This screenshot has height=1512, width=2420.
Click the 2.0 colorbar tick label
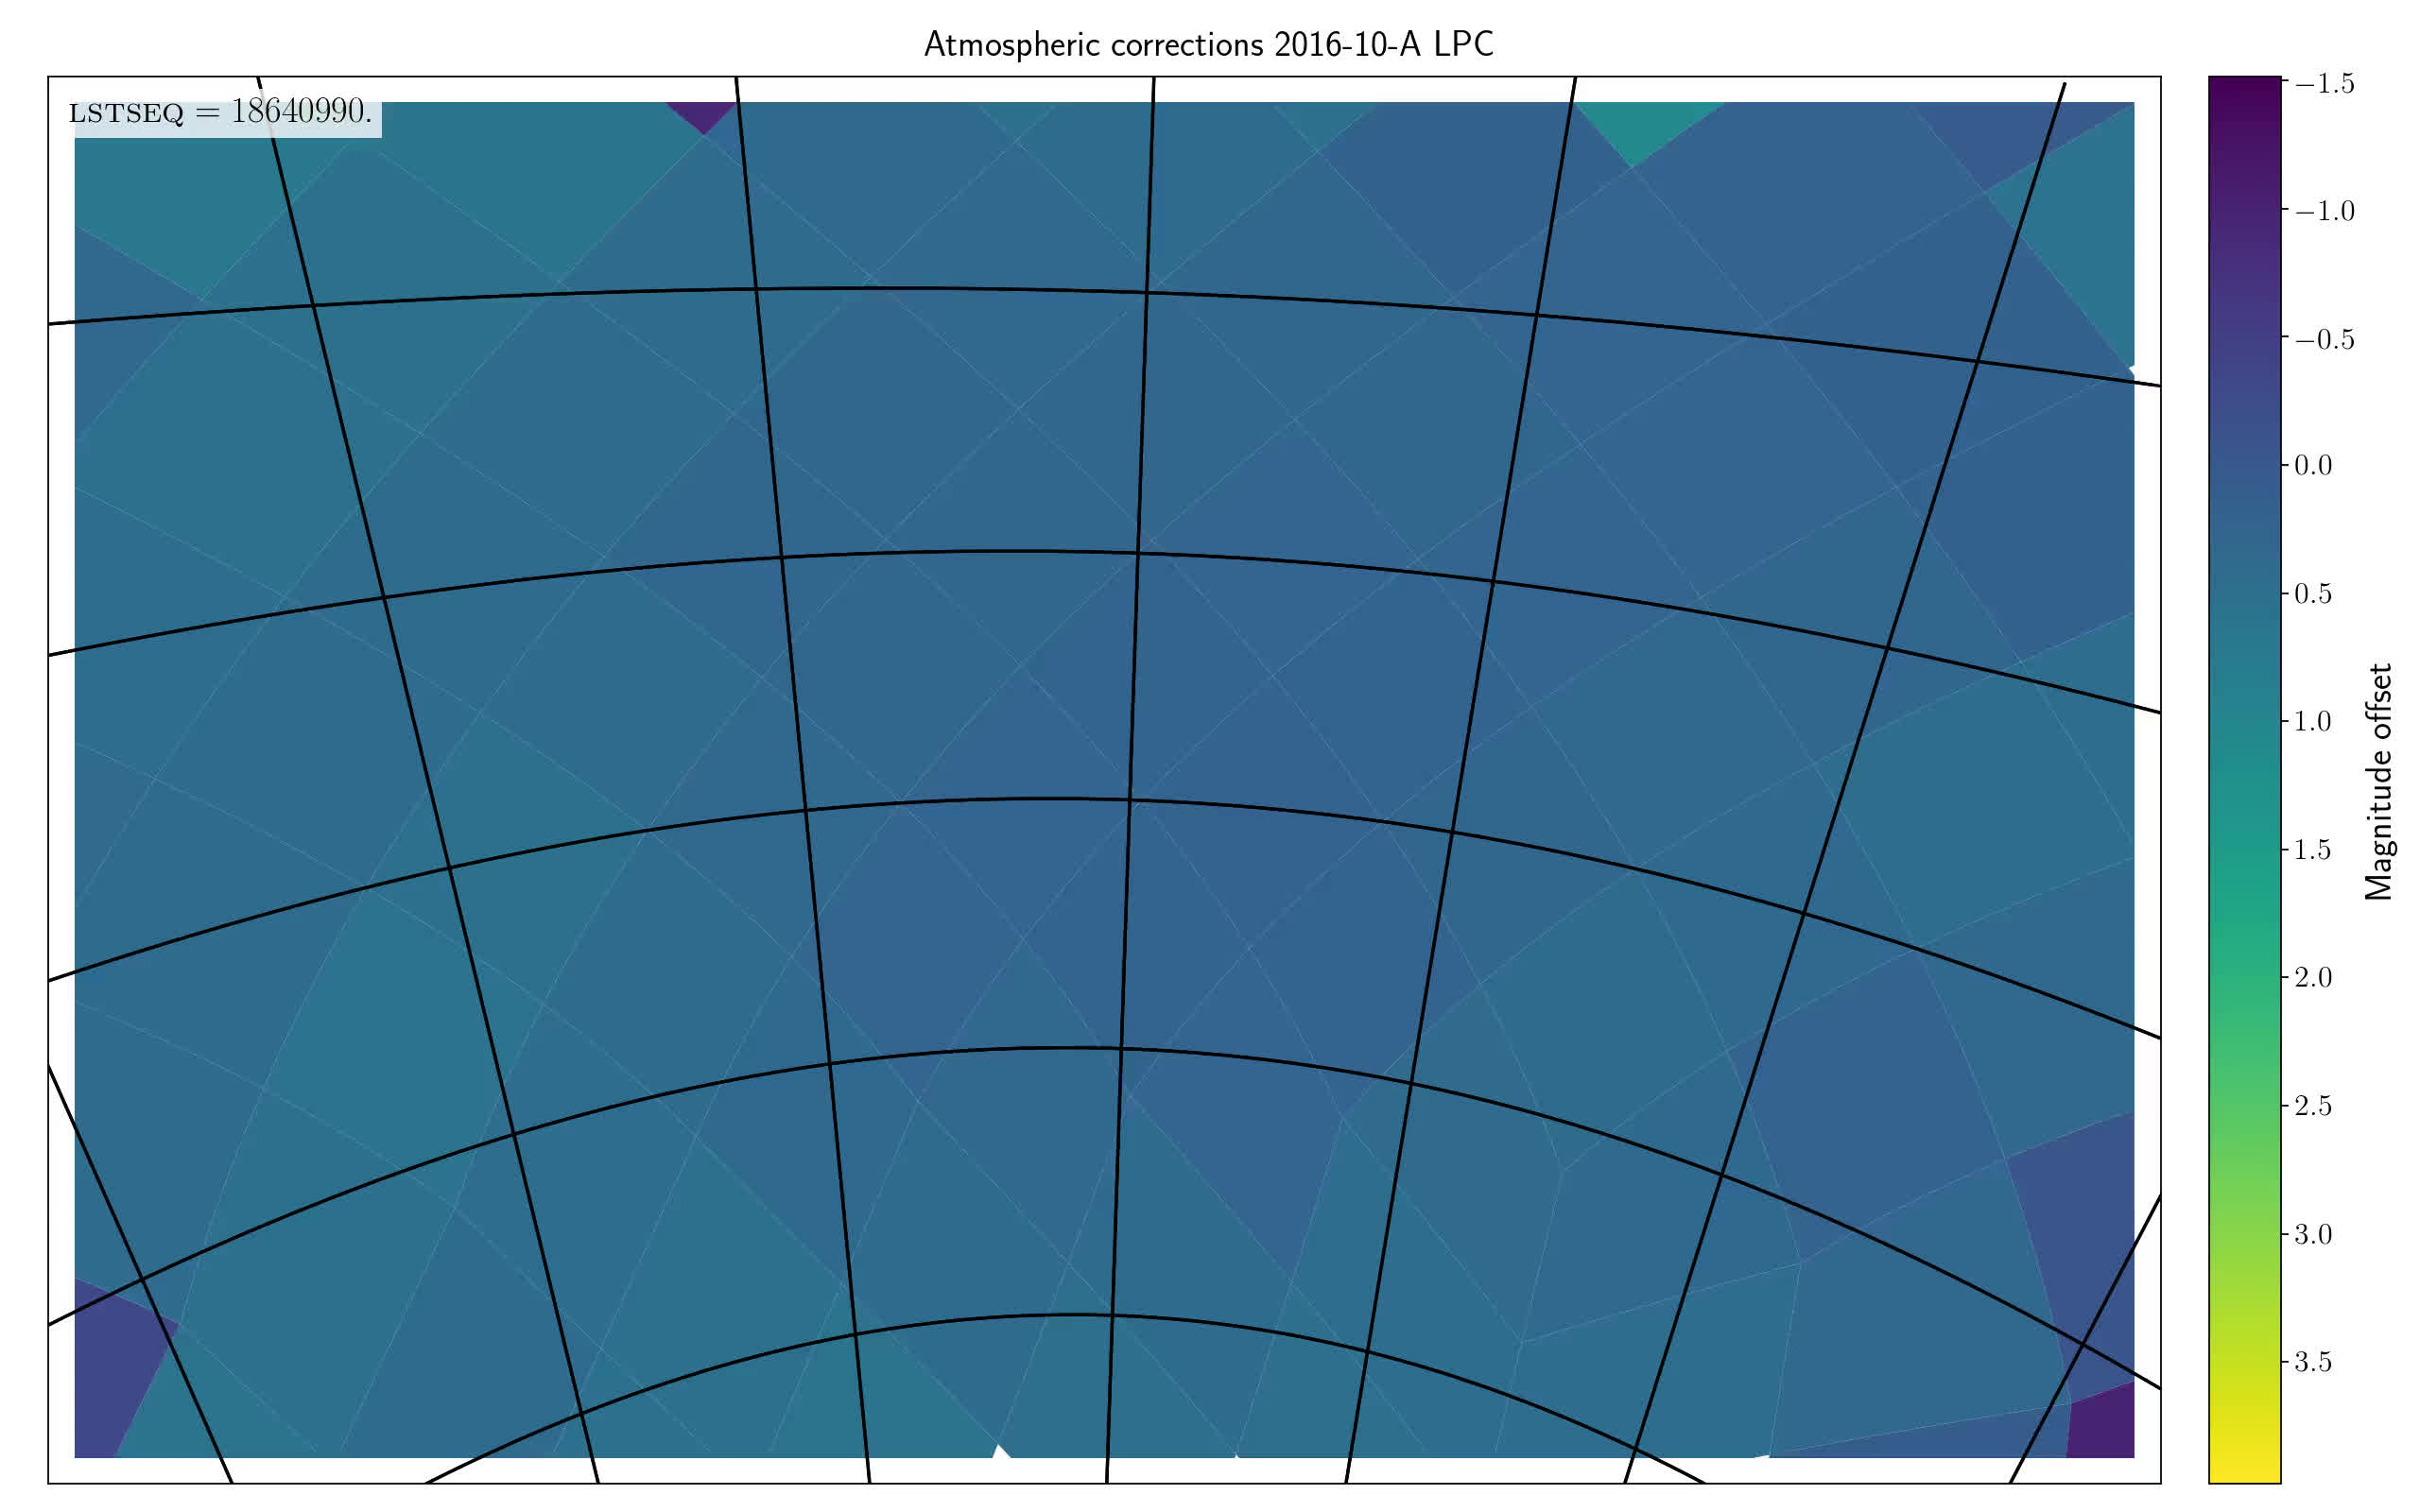(2312, 977)
